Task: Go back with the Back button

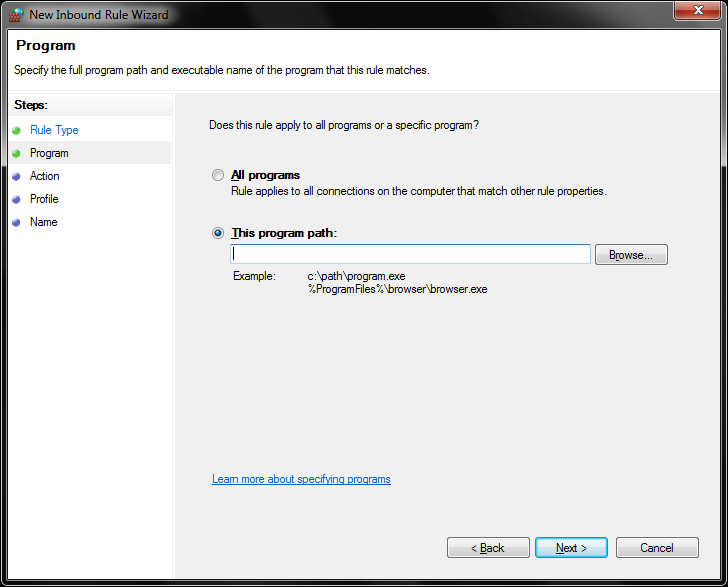Action: (488, 548)
